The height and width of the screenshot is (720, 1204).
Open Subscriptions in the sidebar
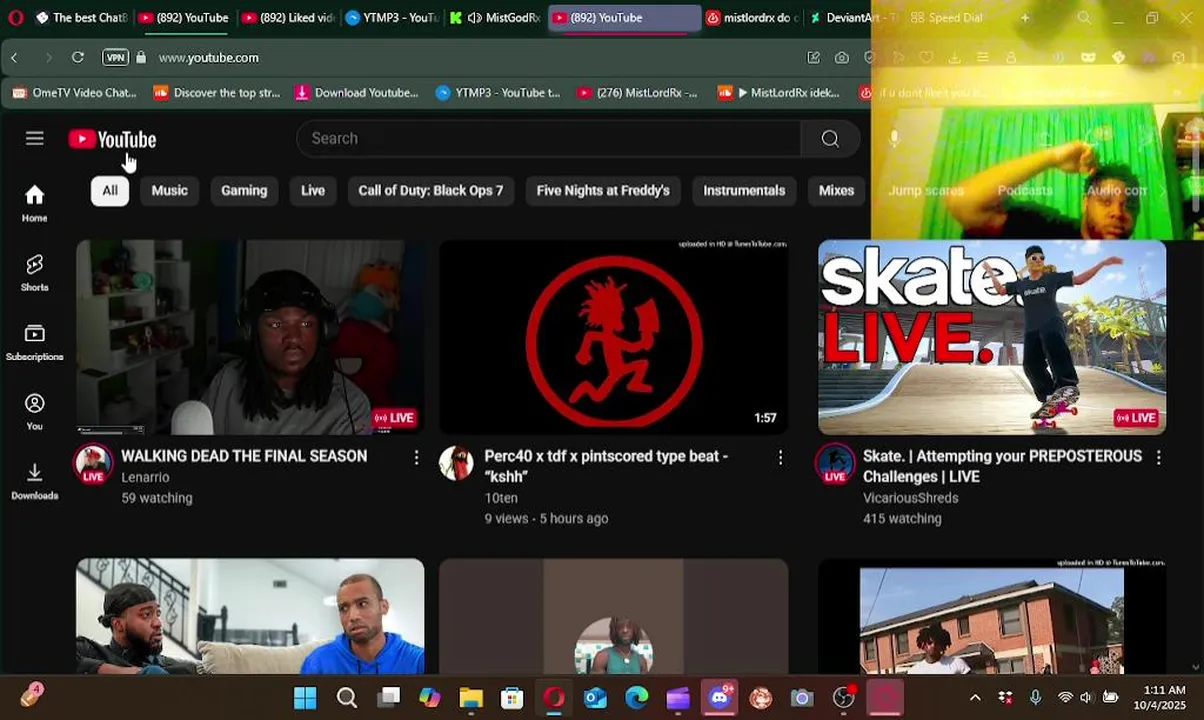click(35, 342)
